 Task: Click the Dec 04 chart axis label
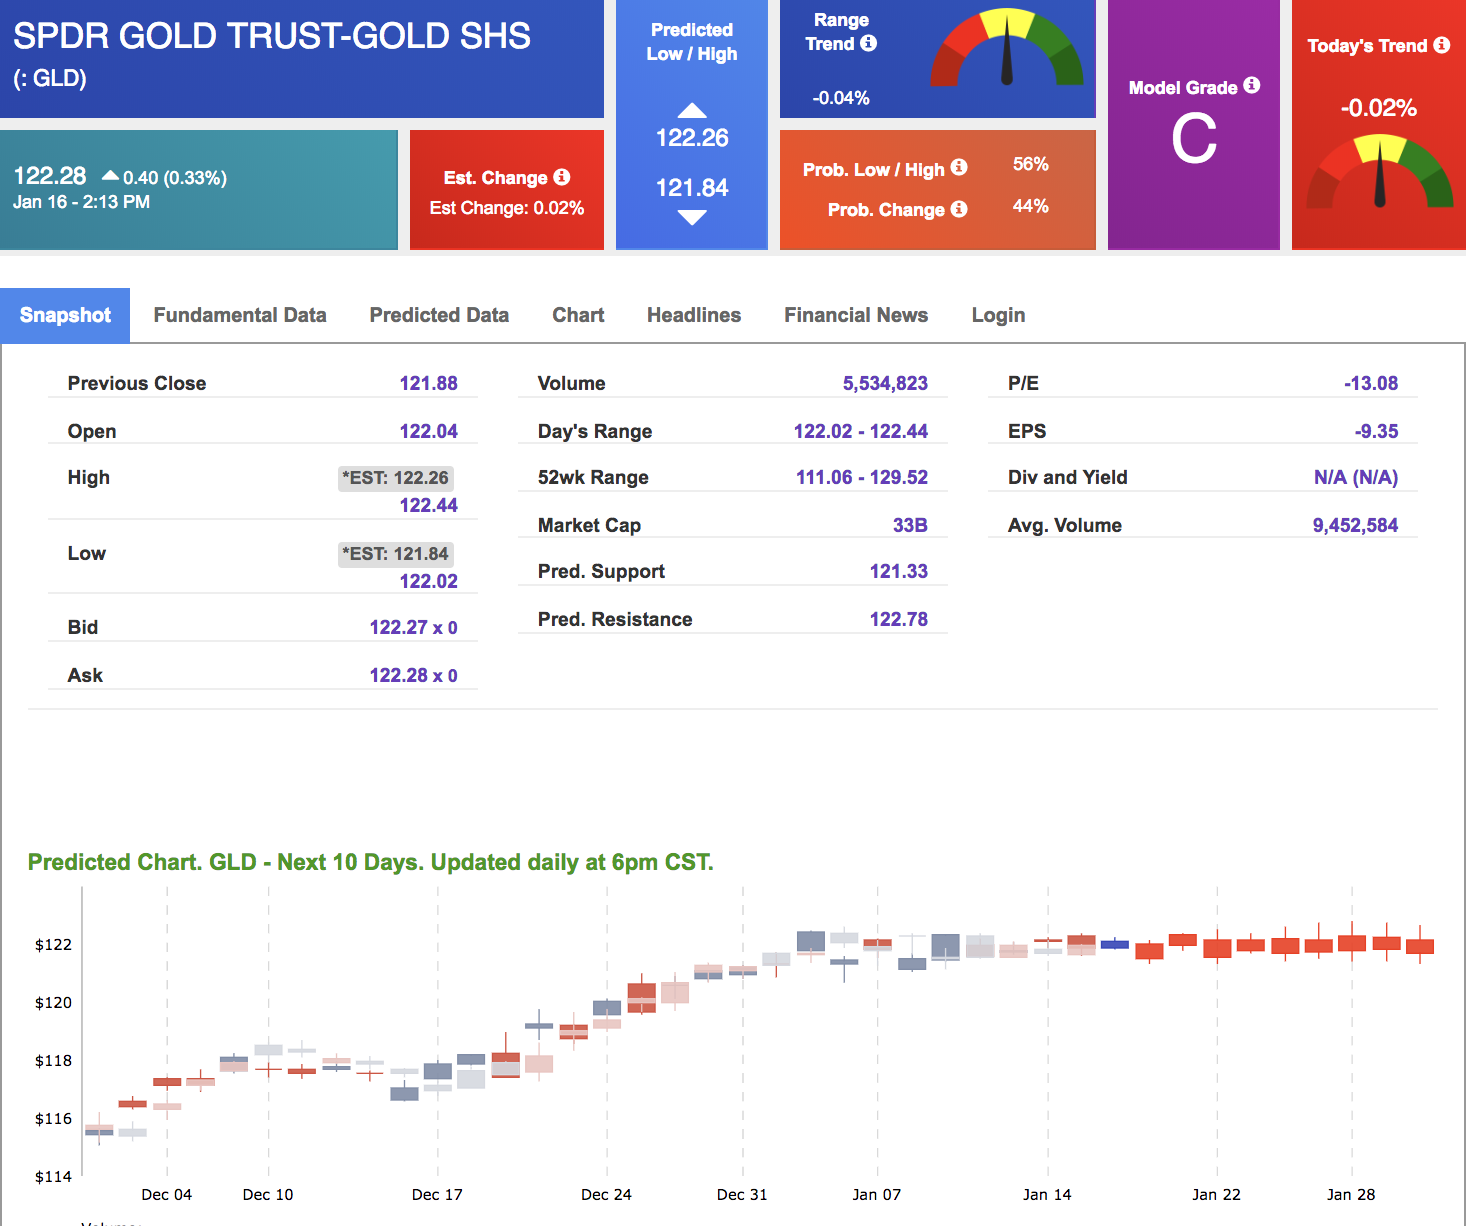[x=166, y=1194]
